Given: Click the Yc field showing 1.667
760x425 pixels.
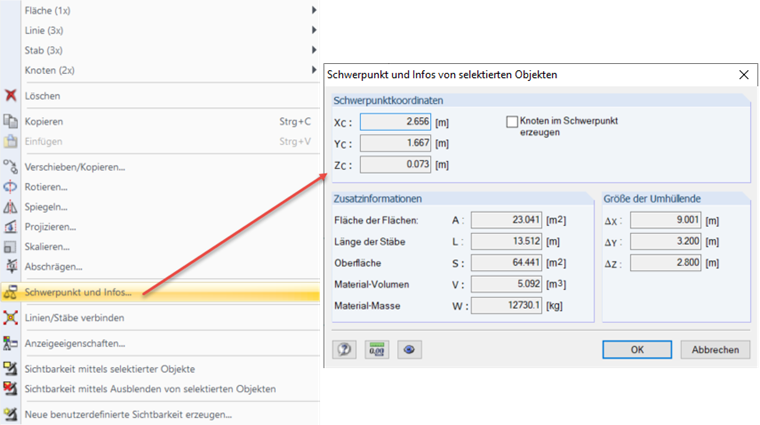Looking at the screenshot, I should click(x=395, y=143).
